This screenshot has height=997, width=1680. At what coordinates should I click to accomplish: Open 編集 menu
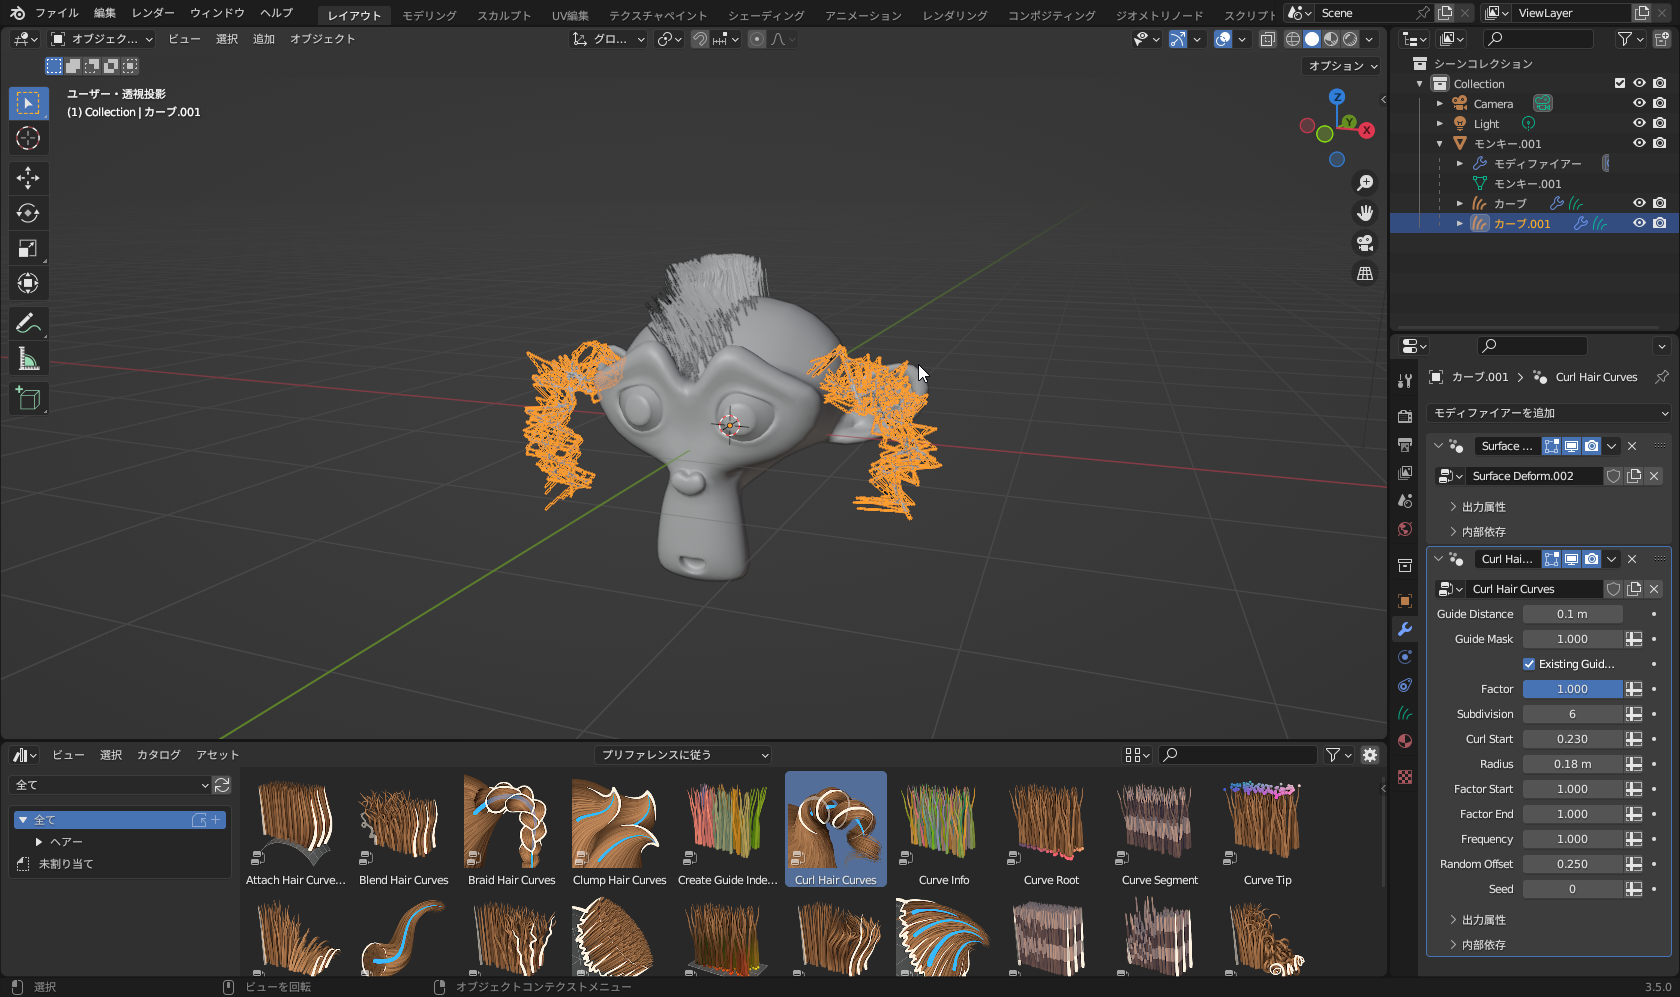[105, 13]
